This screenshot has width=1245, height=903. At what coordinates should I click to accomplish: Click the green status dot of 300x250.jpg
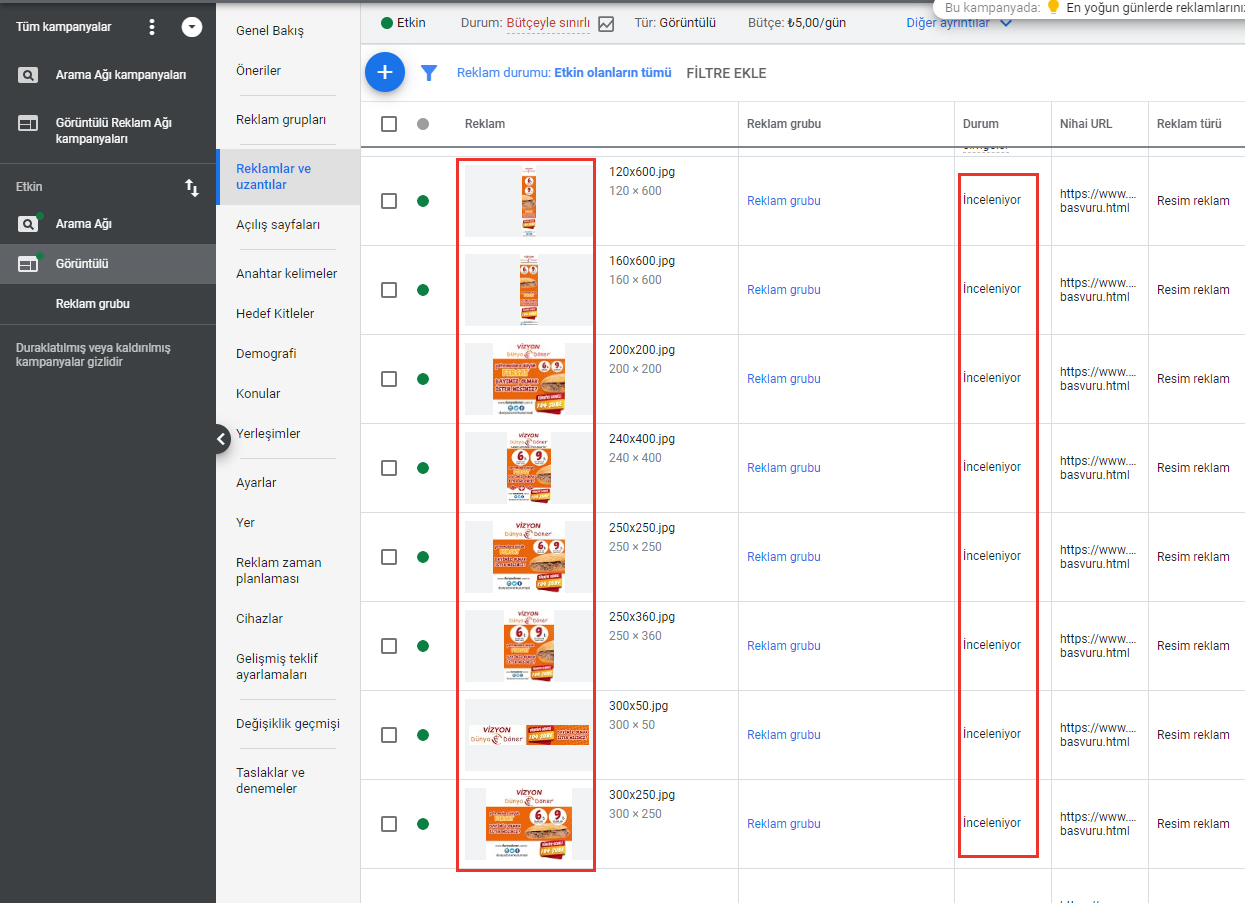(x=423, y=824)
